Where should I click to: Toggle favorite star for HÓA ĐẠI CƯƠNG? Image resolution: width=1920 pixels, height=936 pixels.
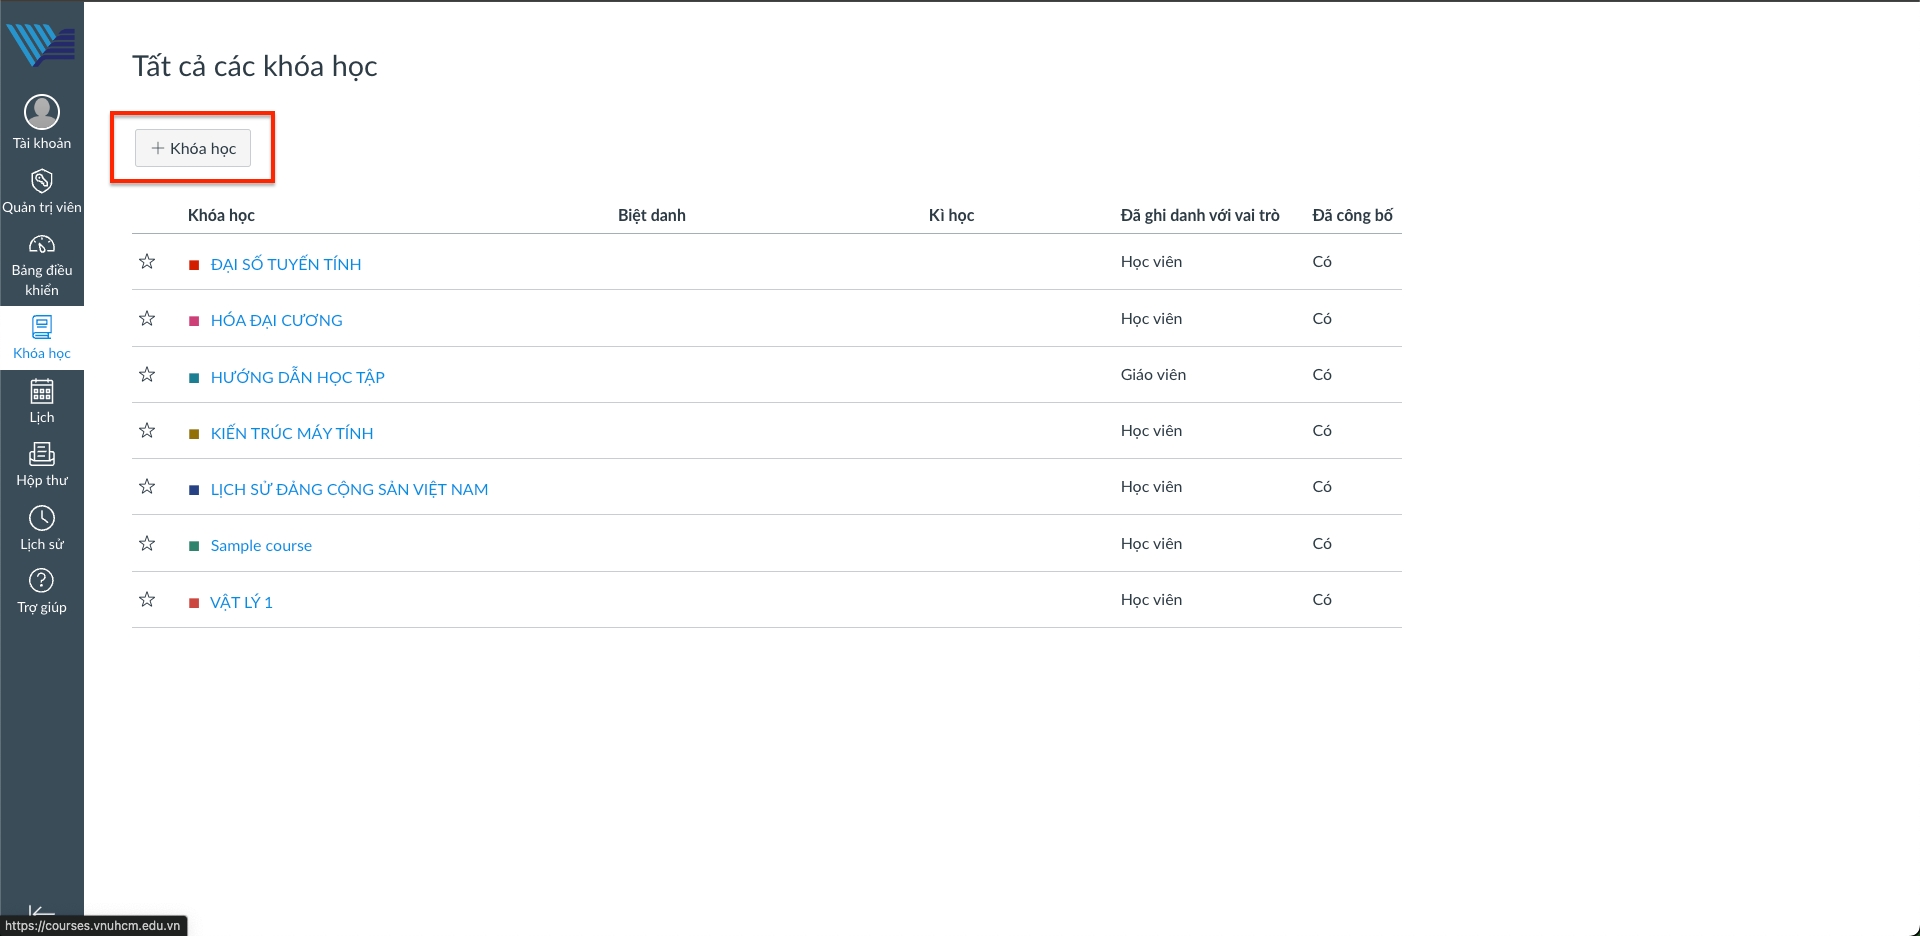(x=147, y=319)
